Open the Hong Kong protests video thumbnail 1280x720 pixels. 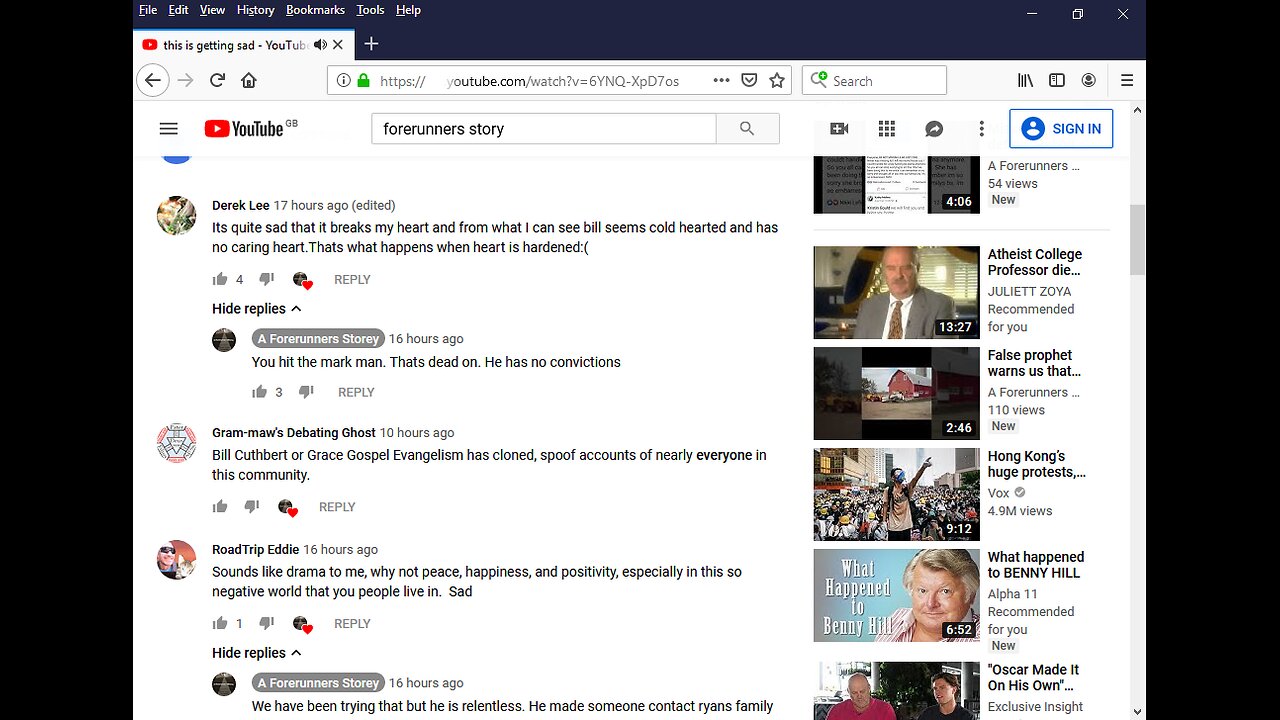(x=897, y=495)
